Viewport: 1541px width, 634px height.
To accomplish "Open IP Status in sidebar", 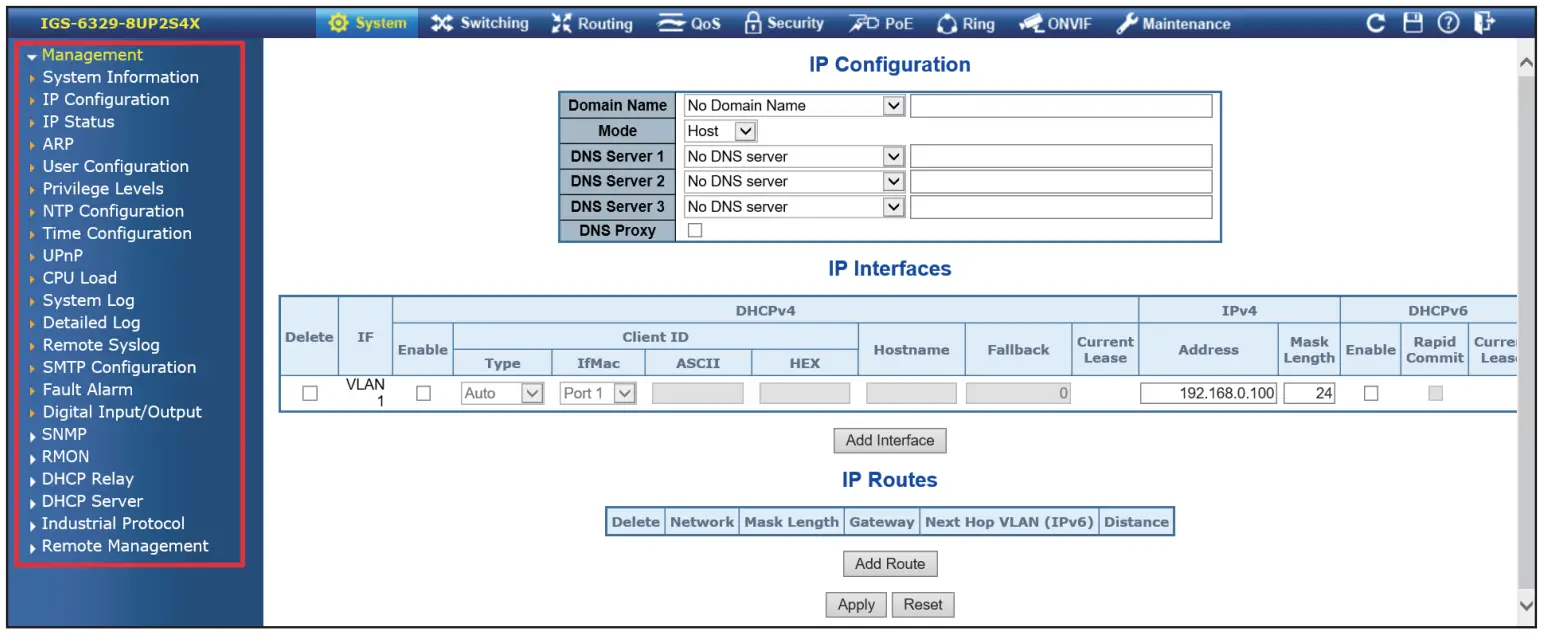I will (78, 122).
